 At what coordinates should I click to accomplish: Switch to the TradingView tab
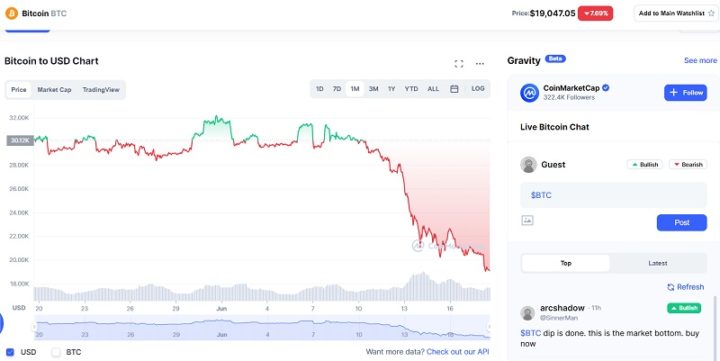pos(101,90)
